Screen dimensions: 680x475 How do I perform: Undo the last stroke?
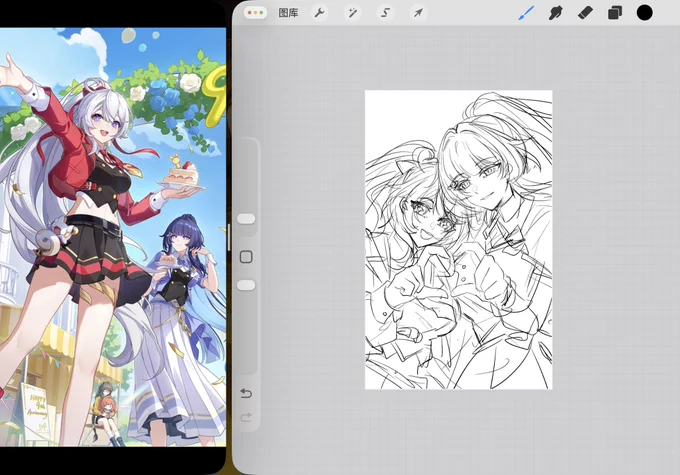pos(246,393)
